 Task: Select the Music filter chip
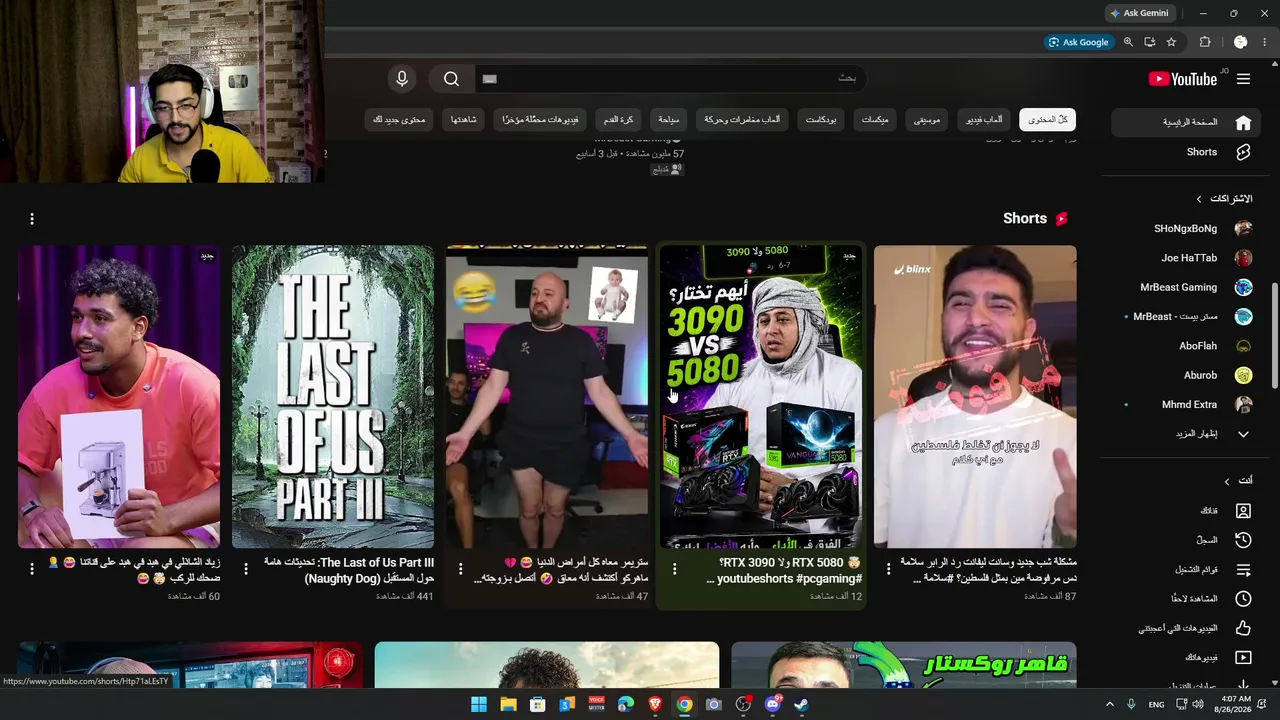927,120
